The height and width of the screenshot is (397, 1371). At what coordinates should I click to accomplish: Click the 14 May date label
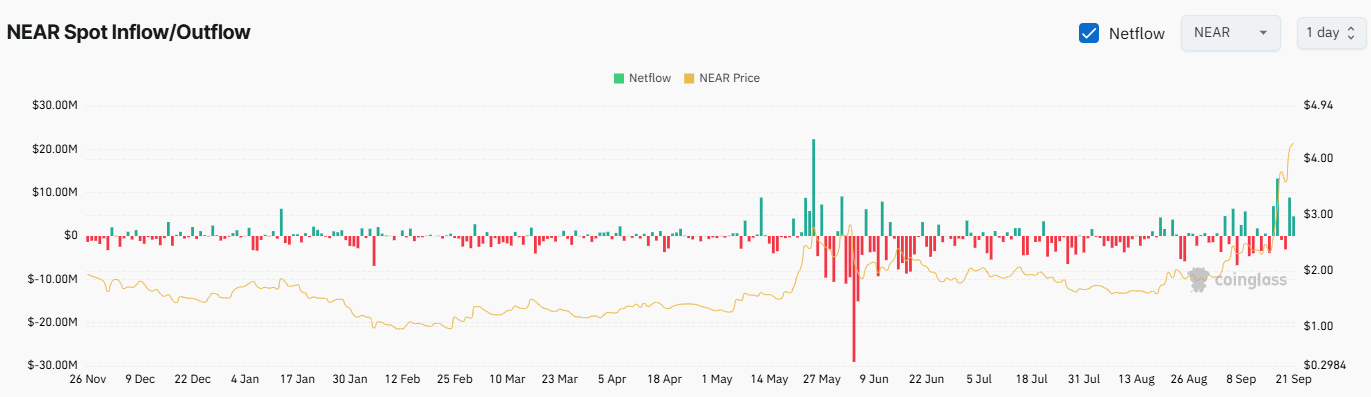point(770,380)
